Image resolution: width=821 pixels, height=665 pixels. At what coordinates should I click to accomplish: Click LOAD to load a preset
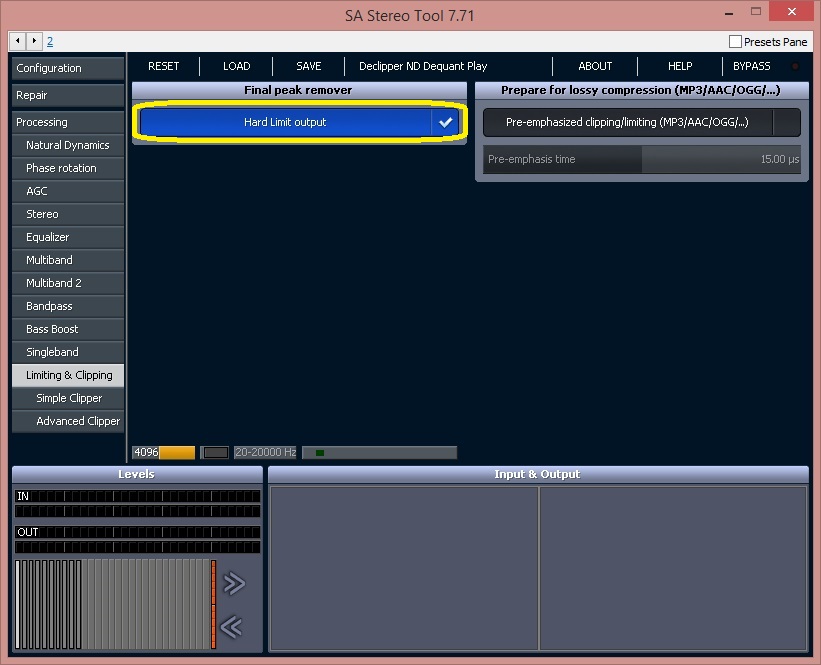tap(237, 66)
